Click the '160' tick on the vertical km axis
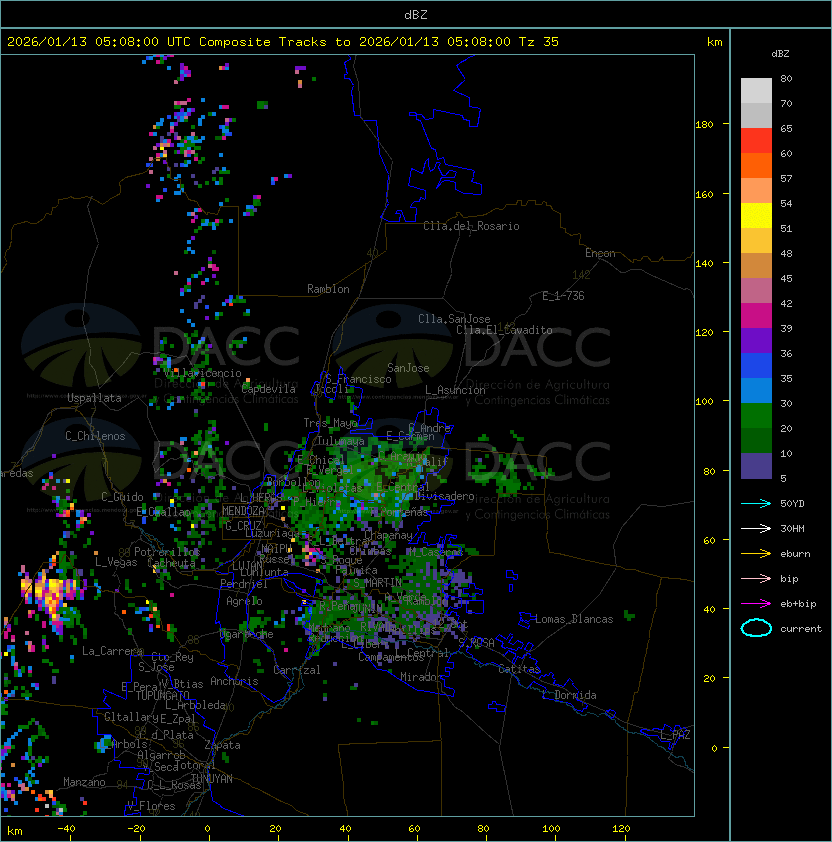 (704, 194)
